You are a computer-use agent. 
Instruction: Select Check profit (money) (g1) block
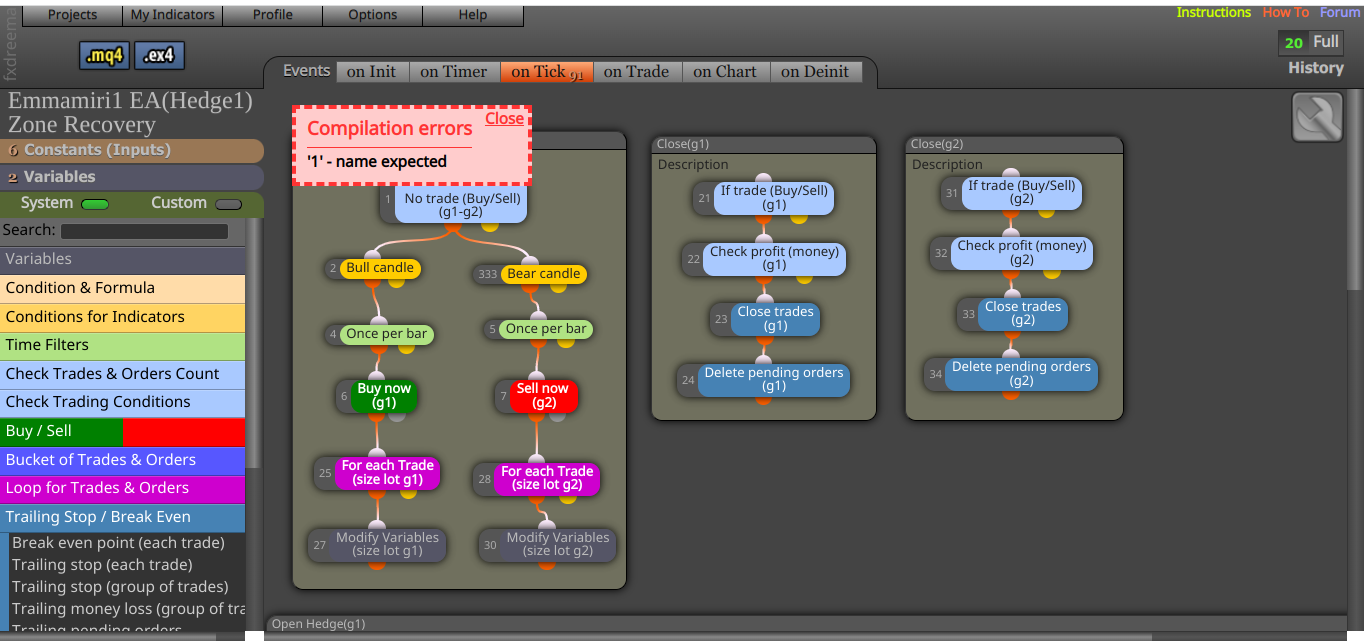(x=774, y=259)
